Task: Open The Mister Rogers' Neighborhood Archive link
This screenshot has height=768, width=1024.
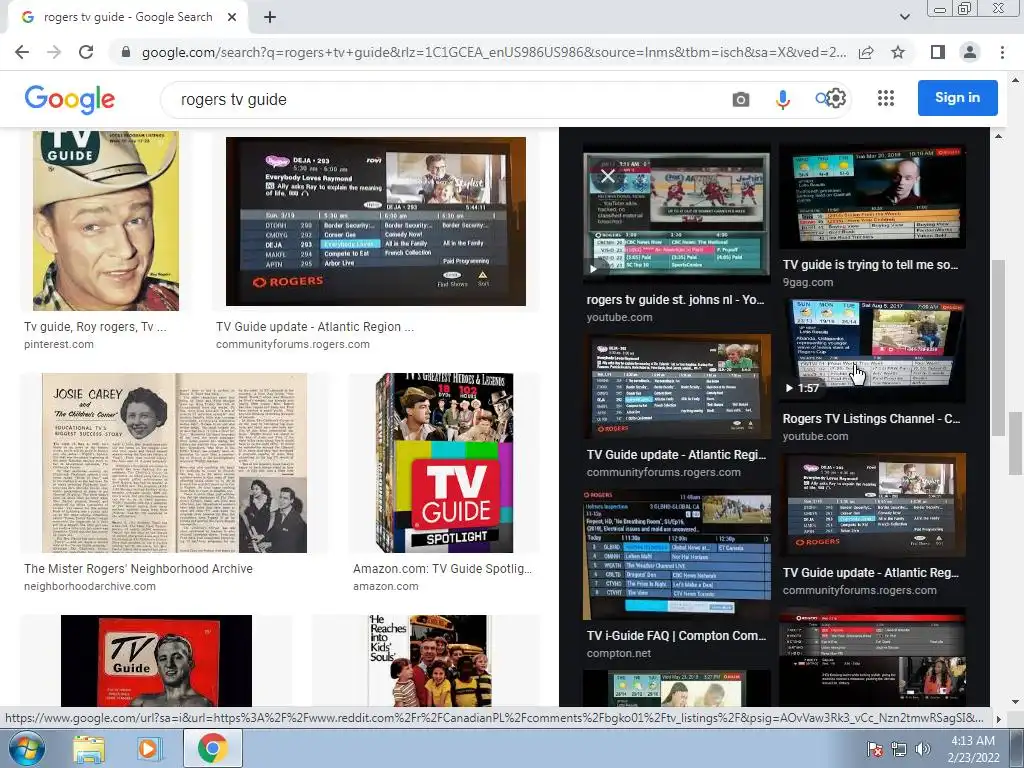Action: pyautogui.click(x=138, y=569)
